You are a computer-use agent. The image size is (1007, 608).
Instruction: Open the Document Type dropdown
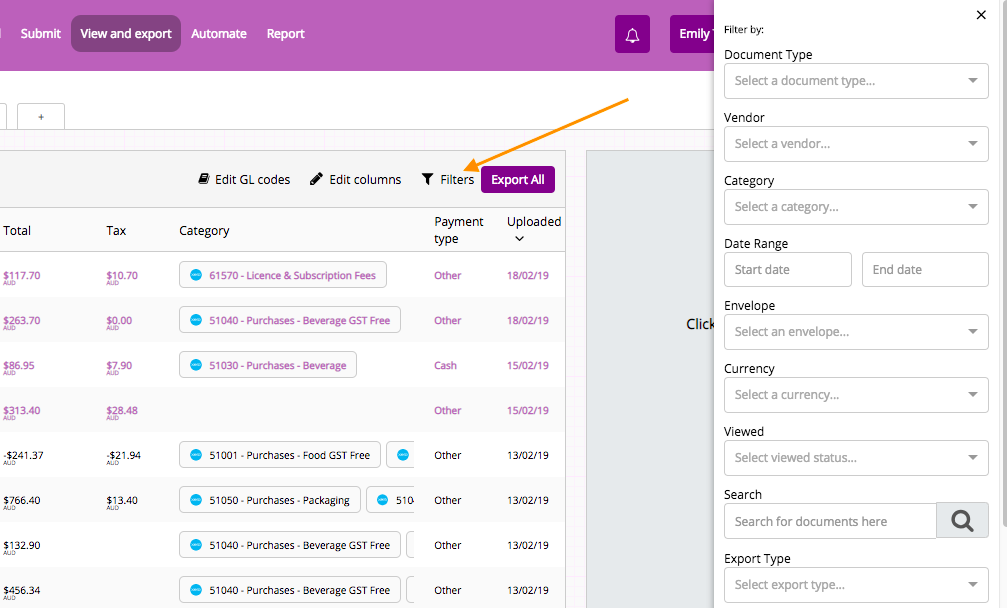856,81
